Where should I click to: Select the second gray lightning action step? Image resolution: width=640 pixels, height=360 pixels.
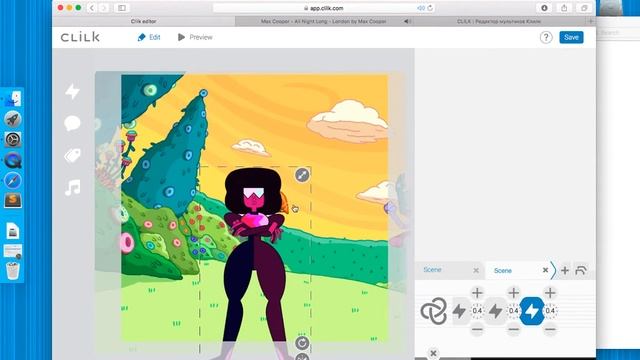[496, 311]
